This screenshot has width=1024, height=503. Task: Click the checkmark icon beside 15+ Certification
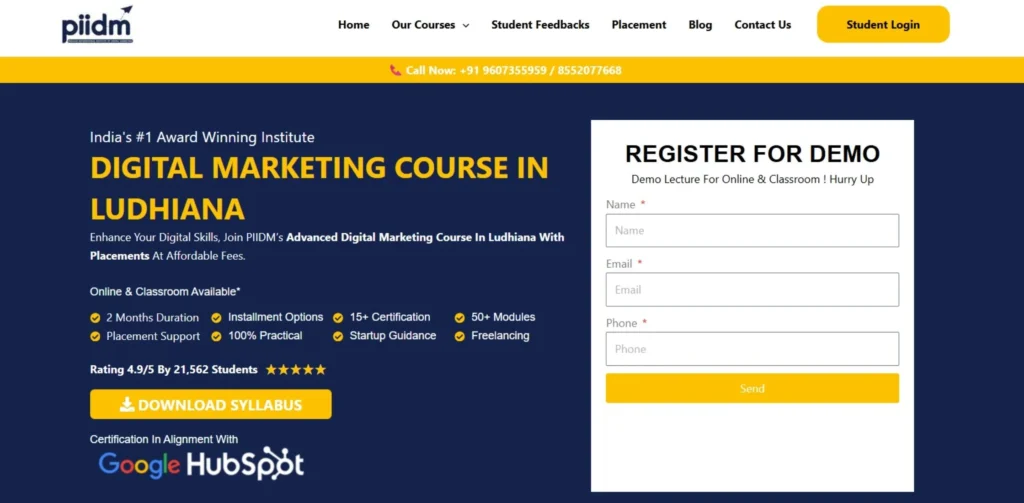tap(338, 318)
